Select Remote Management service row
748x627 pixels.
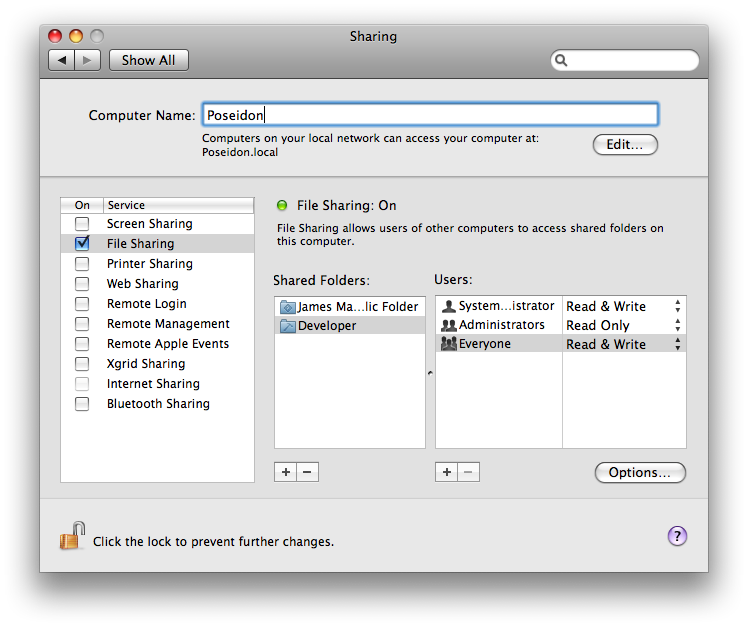(157, 324)
